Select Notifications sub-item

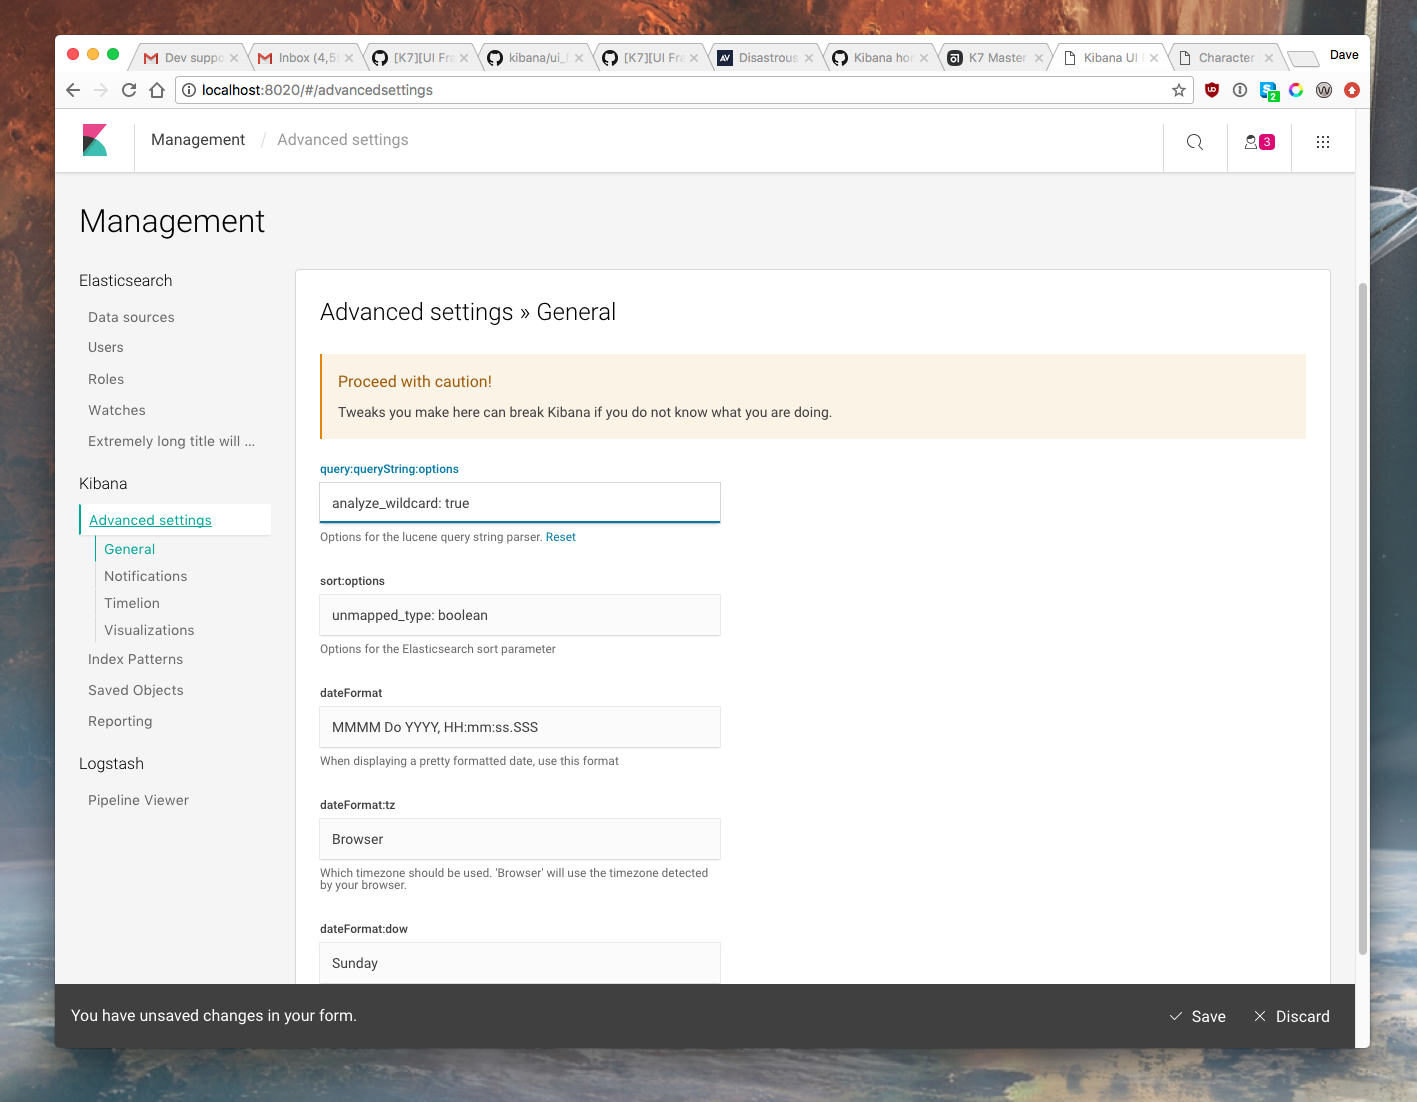click(146, 576)
